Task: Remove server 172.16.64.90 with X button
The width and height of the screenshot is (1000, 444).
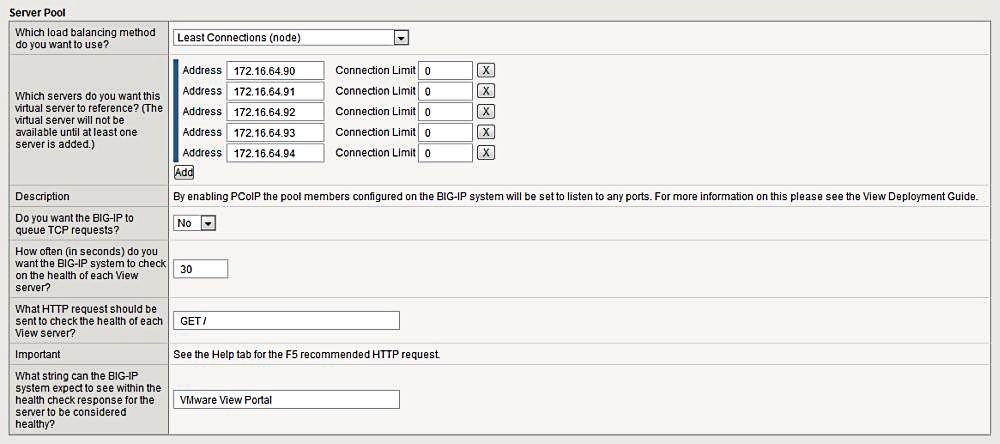Action: 486,71
